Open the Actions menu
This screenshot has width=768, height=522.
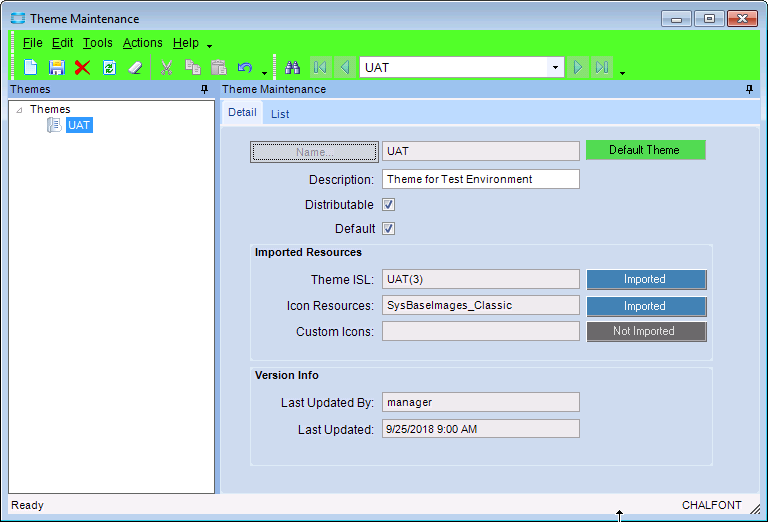[143, 43]
